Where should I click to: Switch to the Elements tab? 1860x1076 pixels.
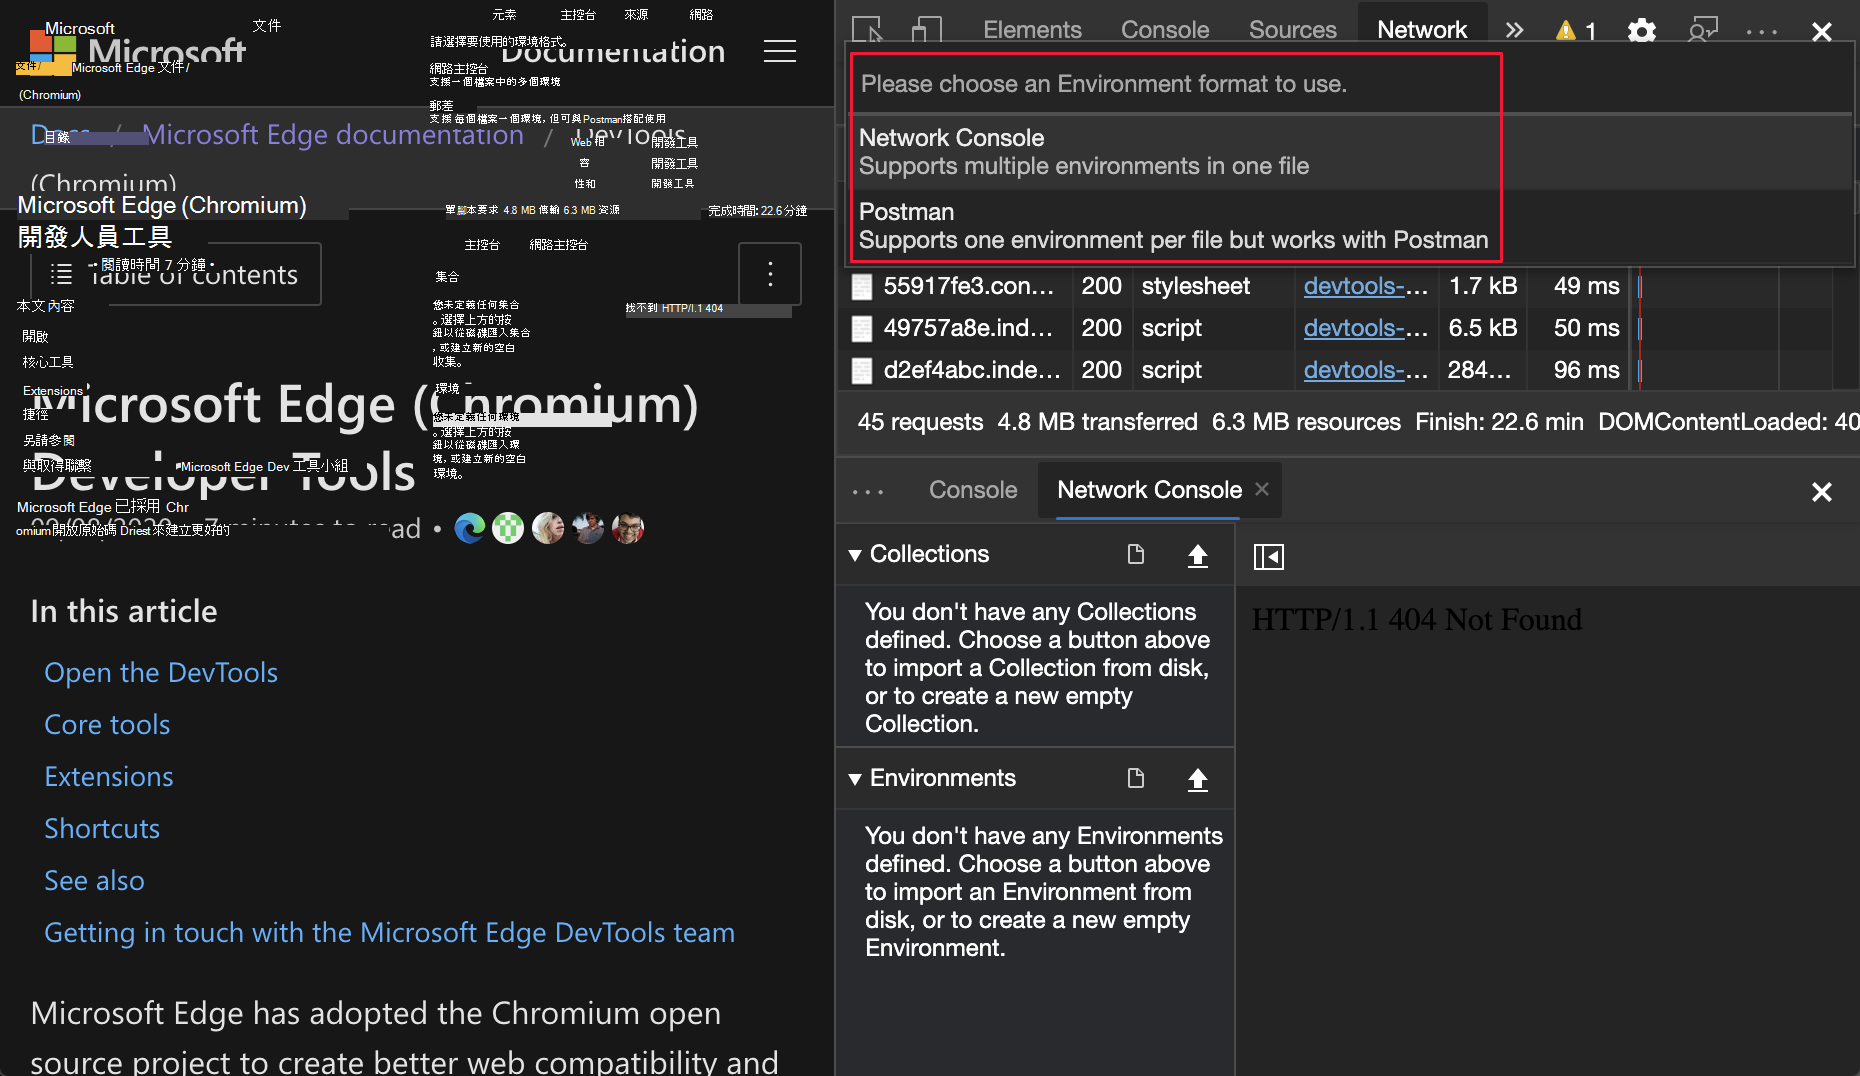tap(1032, 30)
